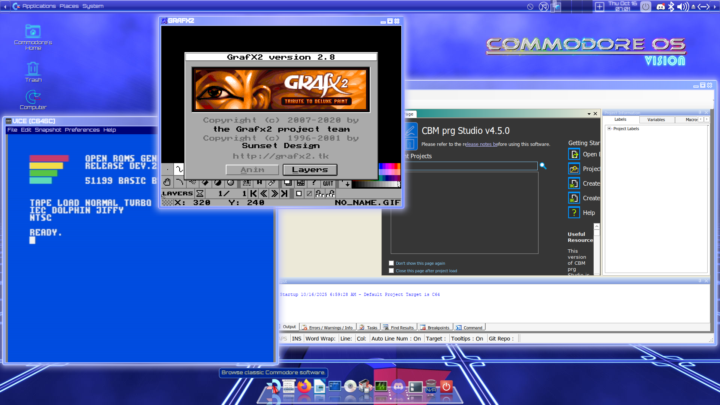The width and height of the screenshot is (720, 405).
Task: Select the curve tool in GrafX2
Action: click(180, 182)
